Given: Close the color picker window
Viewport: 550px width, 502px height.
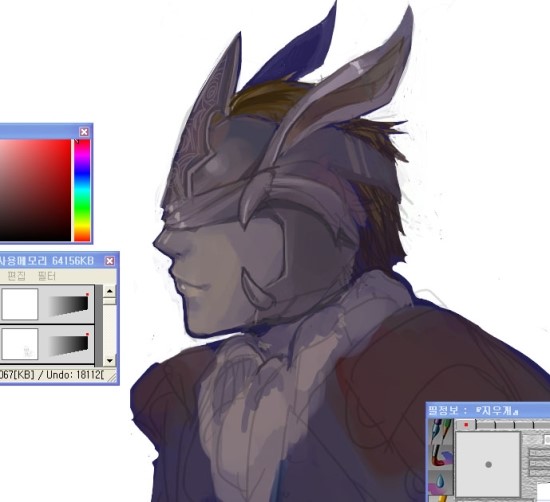Looking at the screenshot, I should 84,132.
